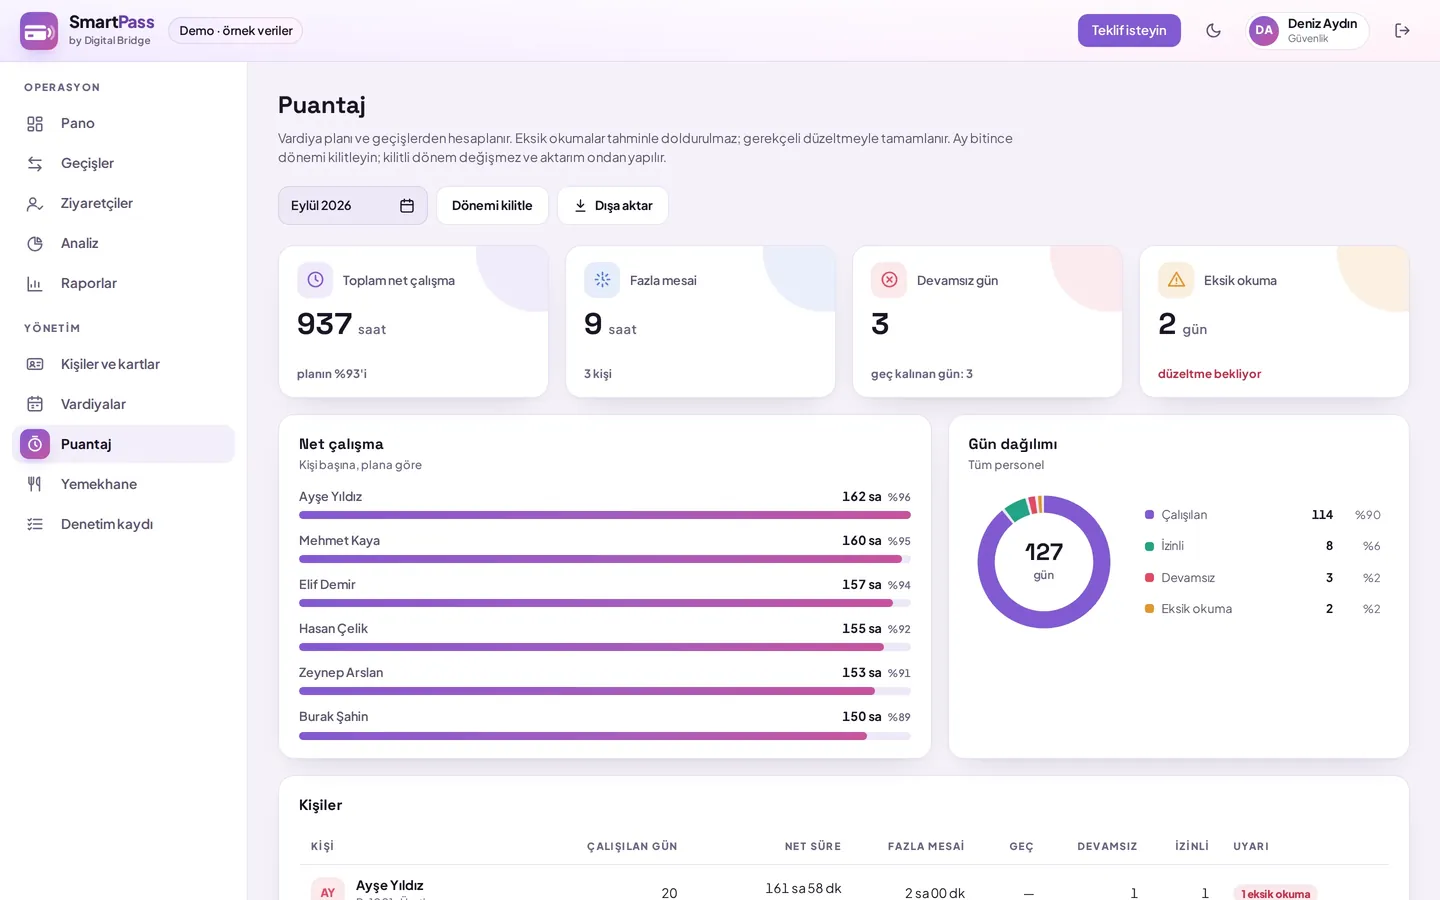
Task: Open the Deniz Aydın profile button
Action: click(x=1308, y=31)
